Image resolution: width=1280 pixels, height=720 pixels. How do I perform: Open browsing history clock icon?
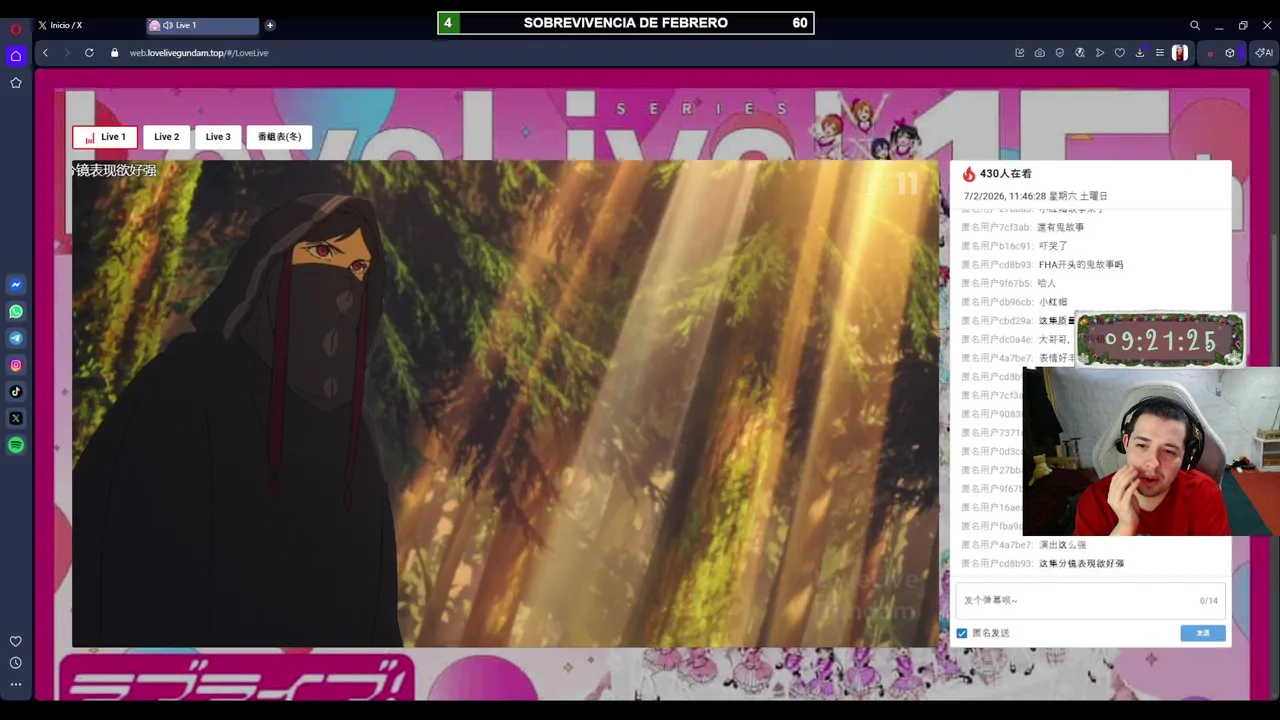[x=16, y=663]
